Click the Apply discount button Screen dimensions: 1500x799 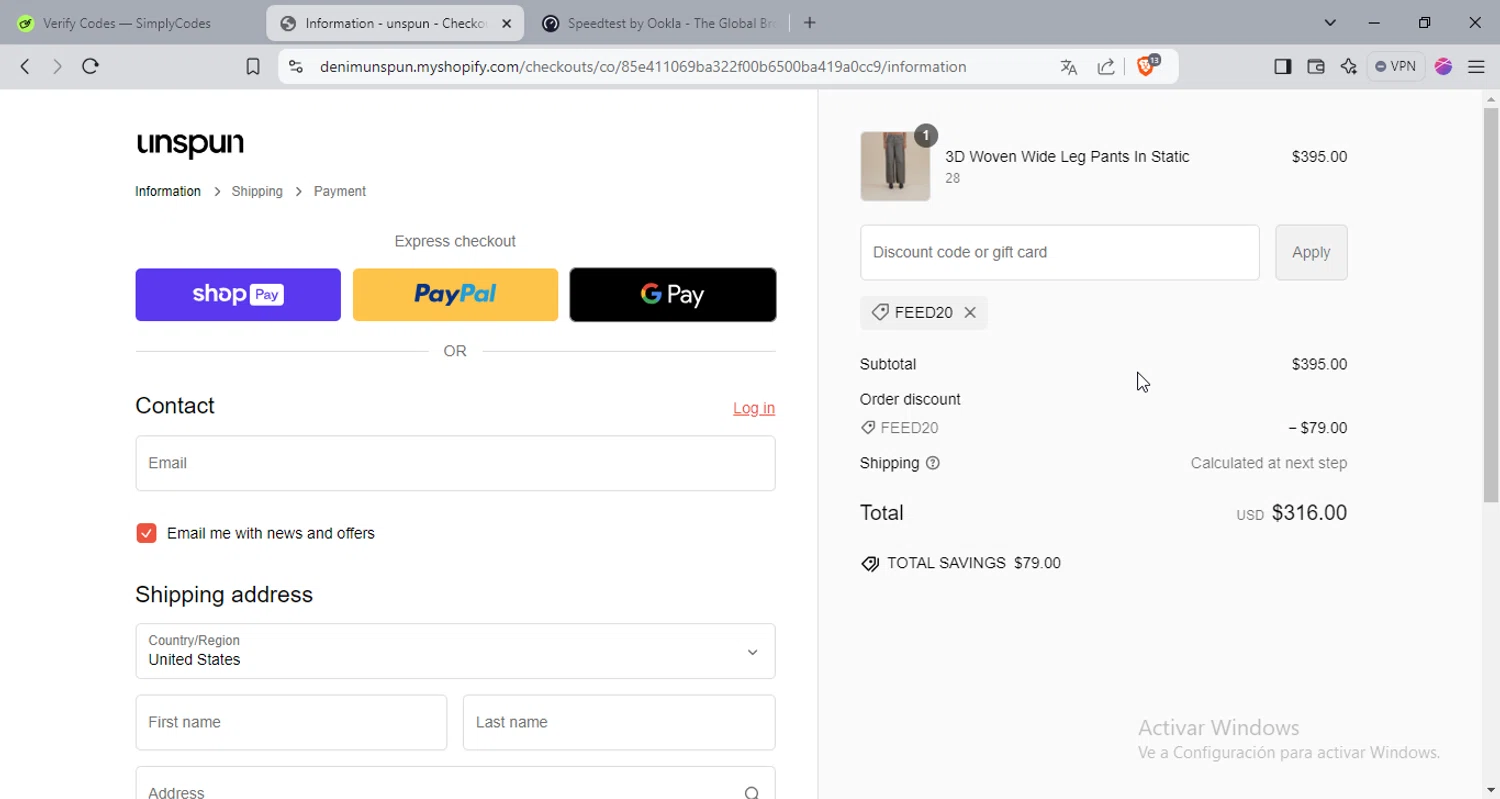pos(1311,252)
